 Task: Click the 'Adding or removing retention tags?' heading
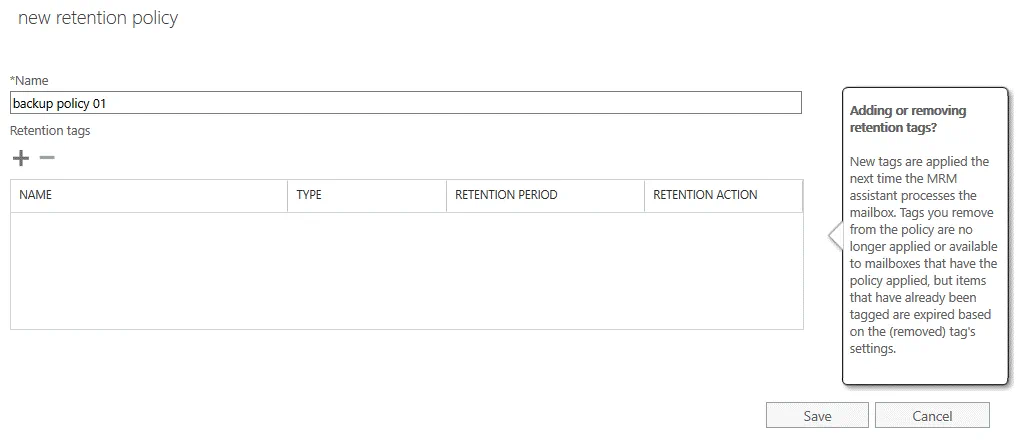(x=907, y=119)
